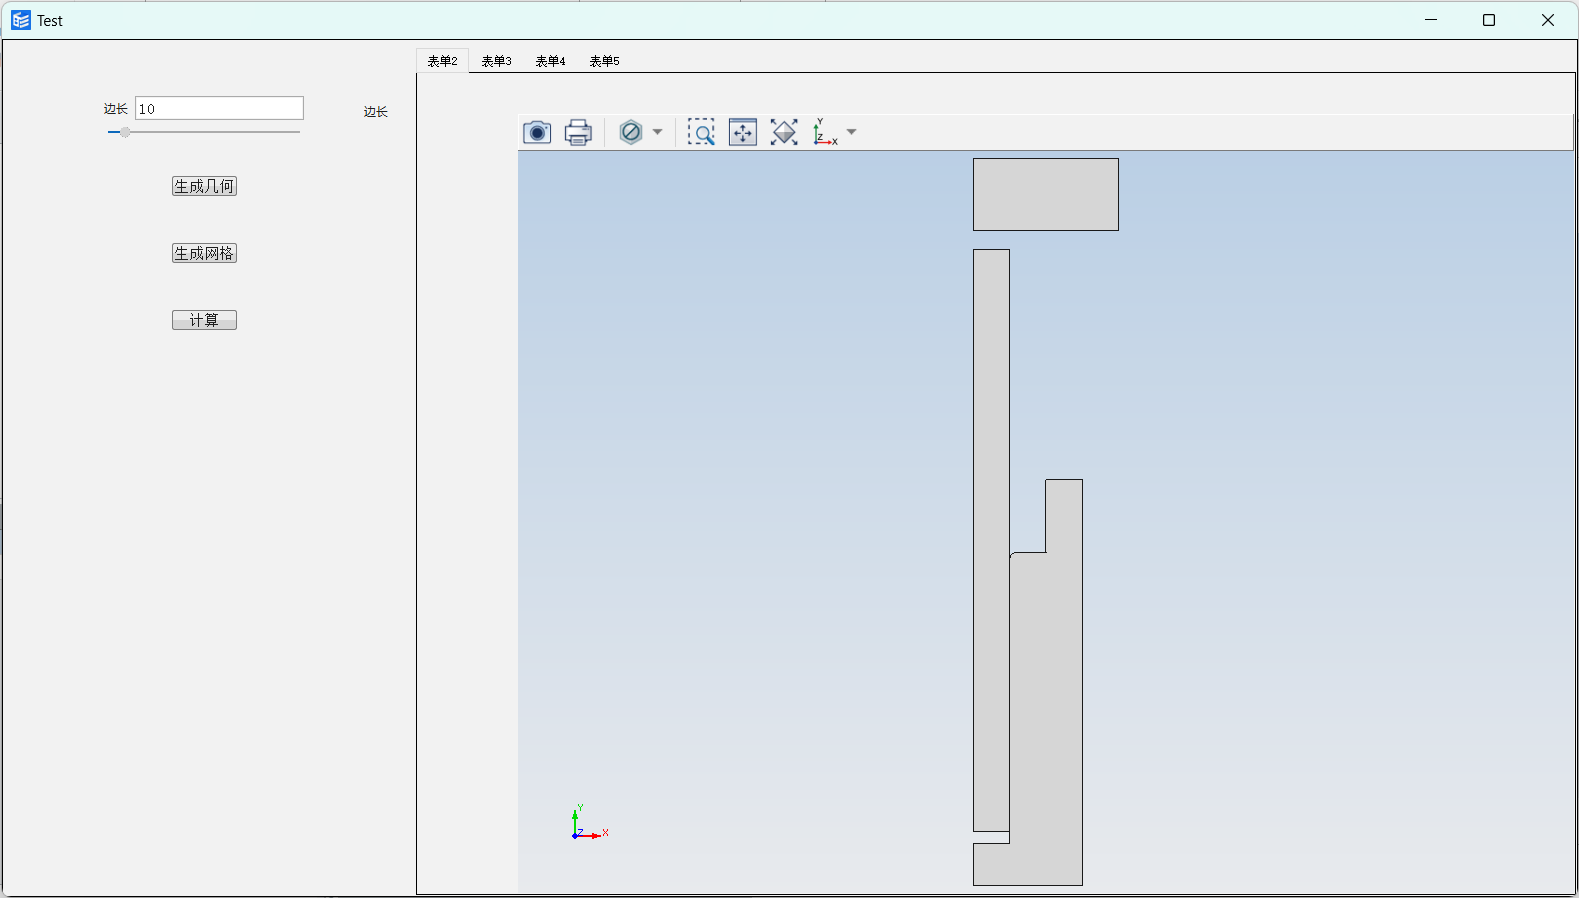This screenshot has height=898, width=1579.
Task: Switch to the 表单2 tab
Action: point(442,61)
